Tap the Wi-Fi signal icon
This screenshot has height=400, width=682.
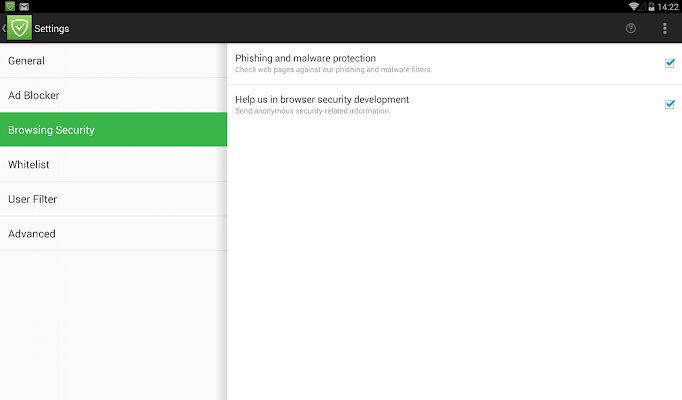pos(634,6)
